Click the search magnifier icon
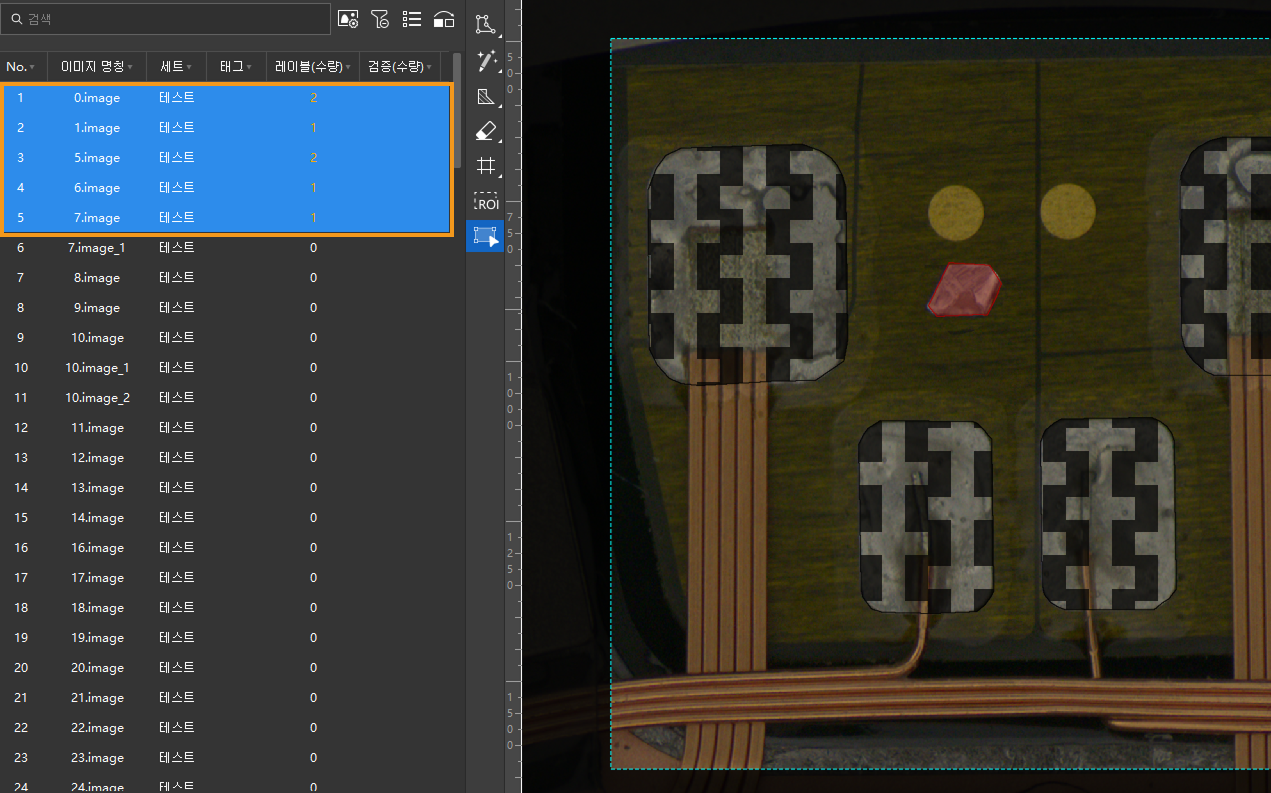Image resolution: width=1271 pixels, height=793 pixels. (x=16, y=19)
